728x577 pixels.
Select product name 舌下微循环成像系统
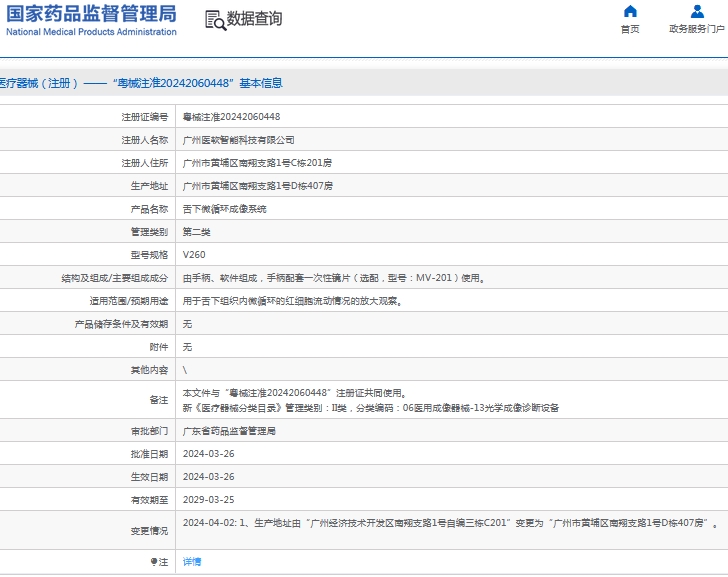click(x=224, y=209)
